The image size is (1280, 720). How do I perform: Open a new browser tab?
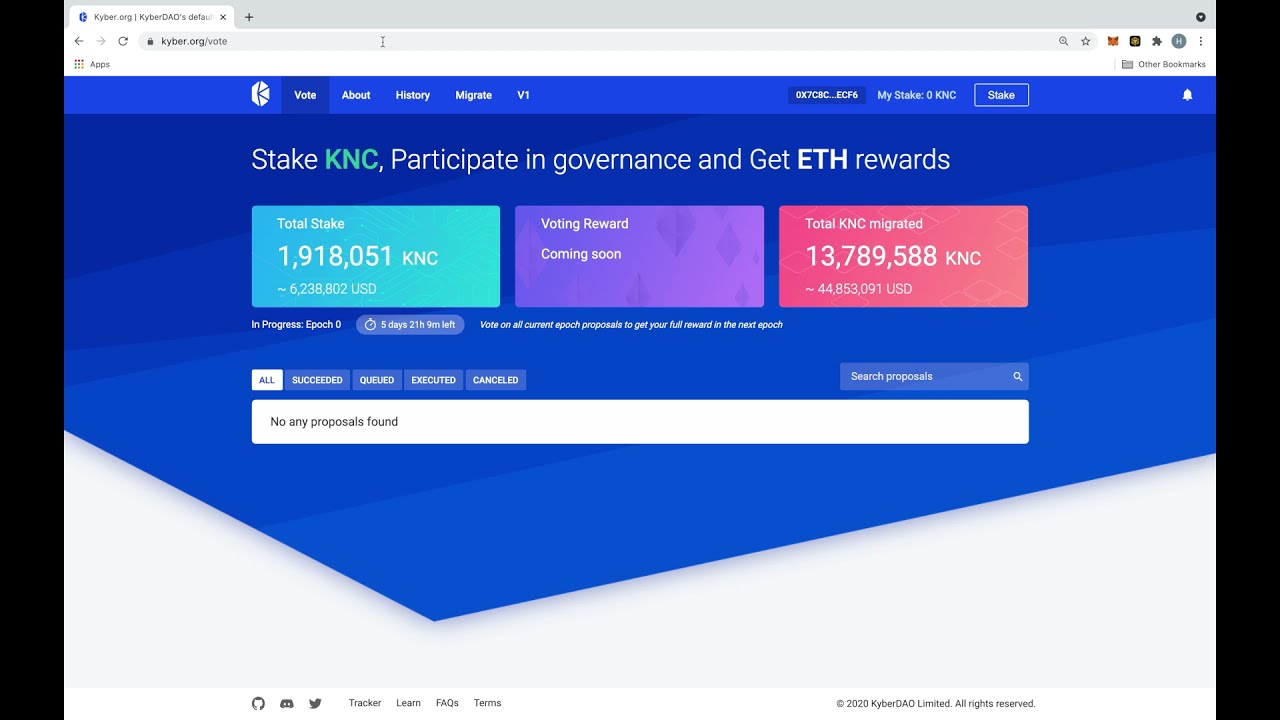(x=249, y=17)
